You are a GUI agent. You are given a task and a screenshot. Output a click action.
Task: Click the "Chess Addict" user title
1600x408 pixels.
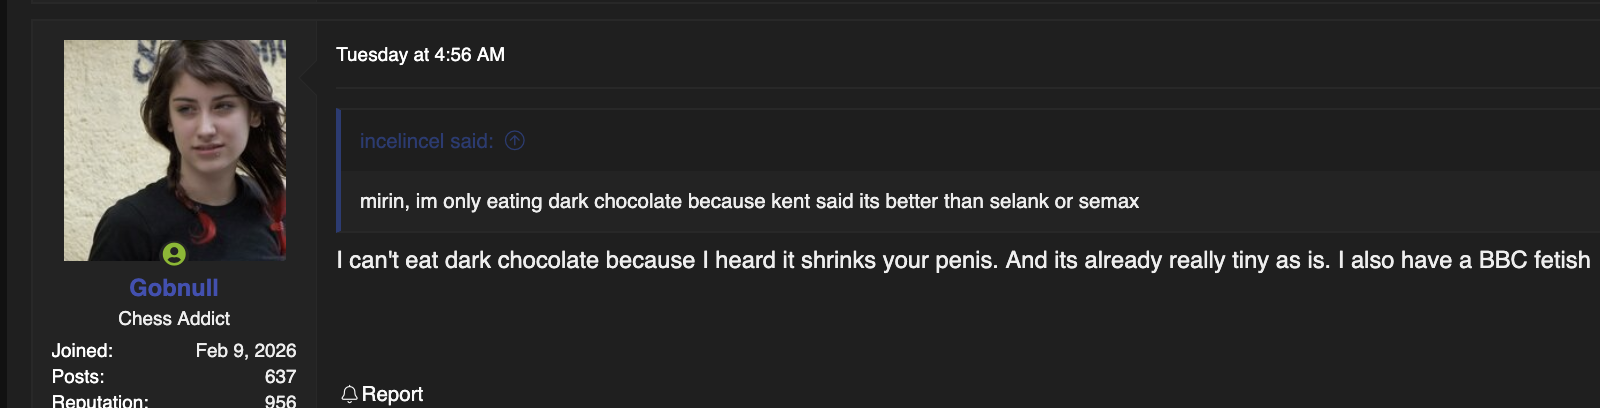pyautogui.click(x=174, y=318)
